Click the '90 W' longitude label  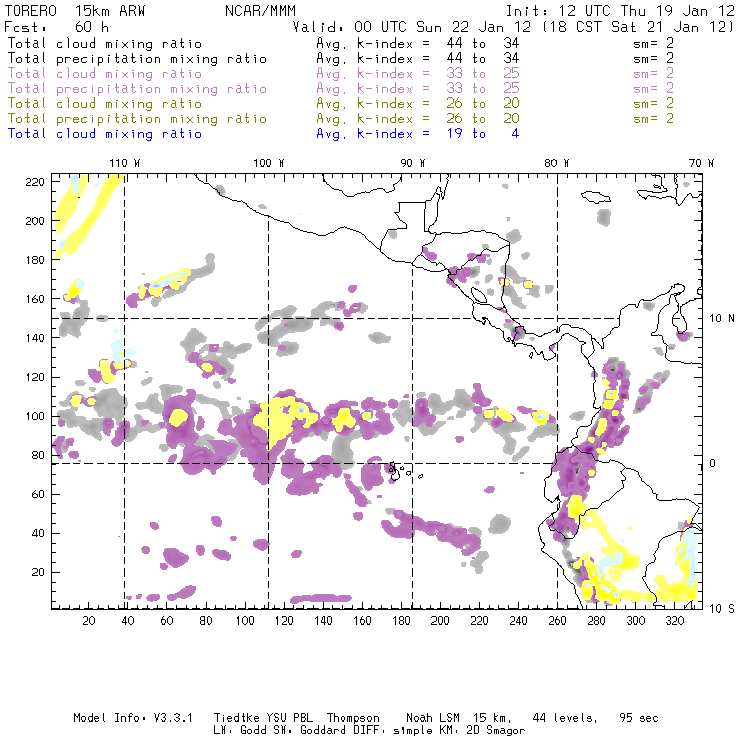click(x=412, y=163)
